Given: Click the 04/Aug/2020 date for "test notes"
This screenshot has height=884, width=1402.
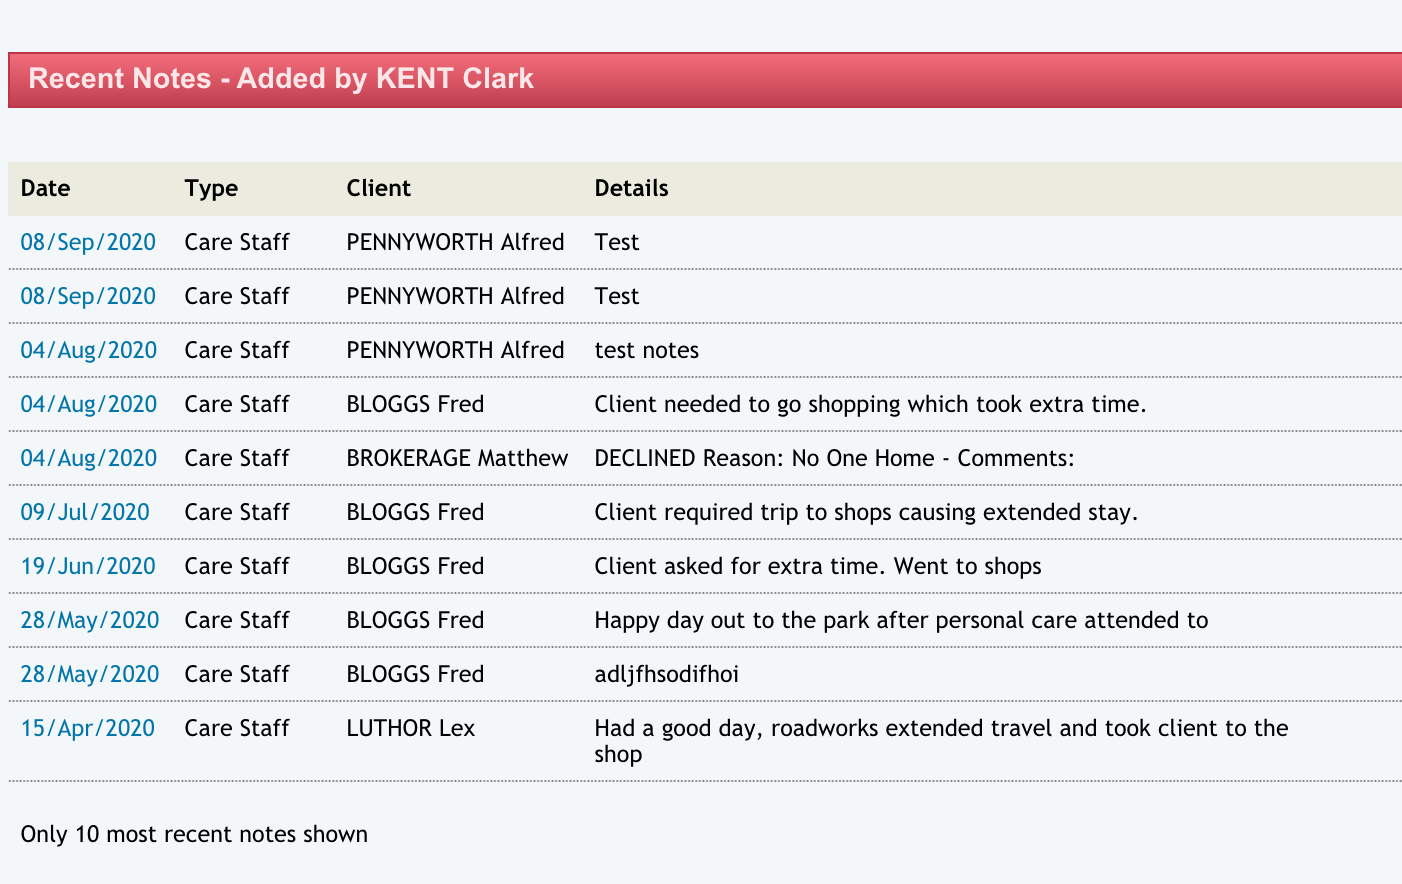Looking at the screenshot, I should (89, 350).
